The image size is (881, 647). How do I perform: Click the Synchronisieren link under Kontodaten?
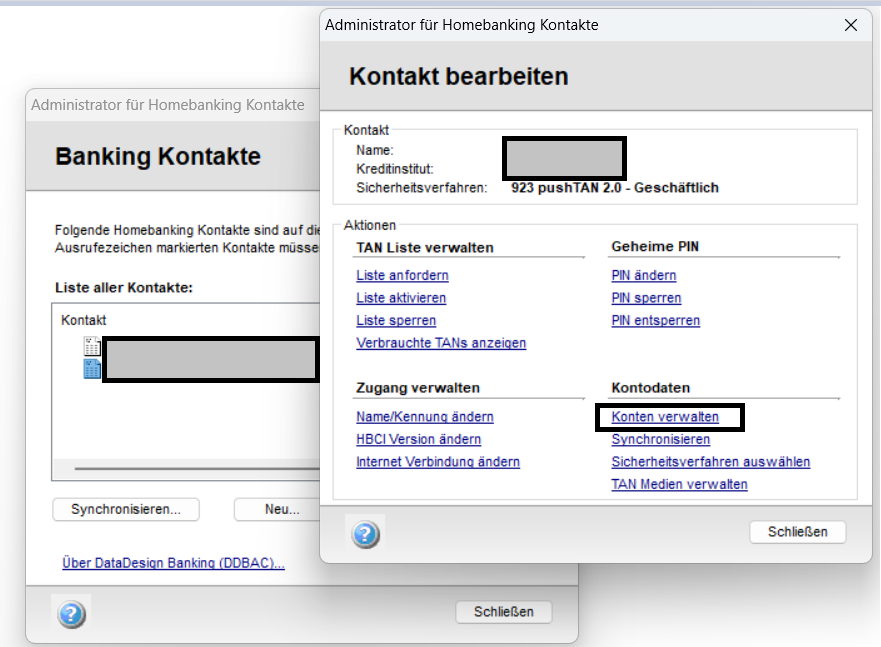point(661,439)
